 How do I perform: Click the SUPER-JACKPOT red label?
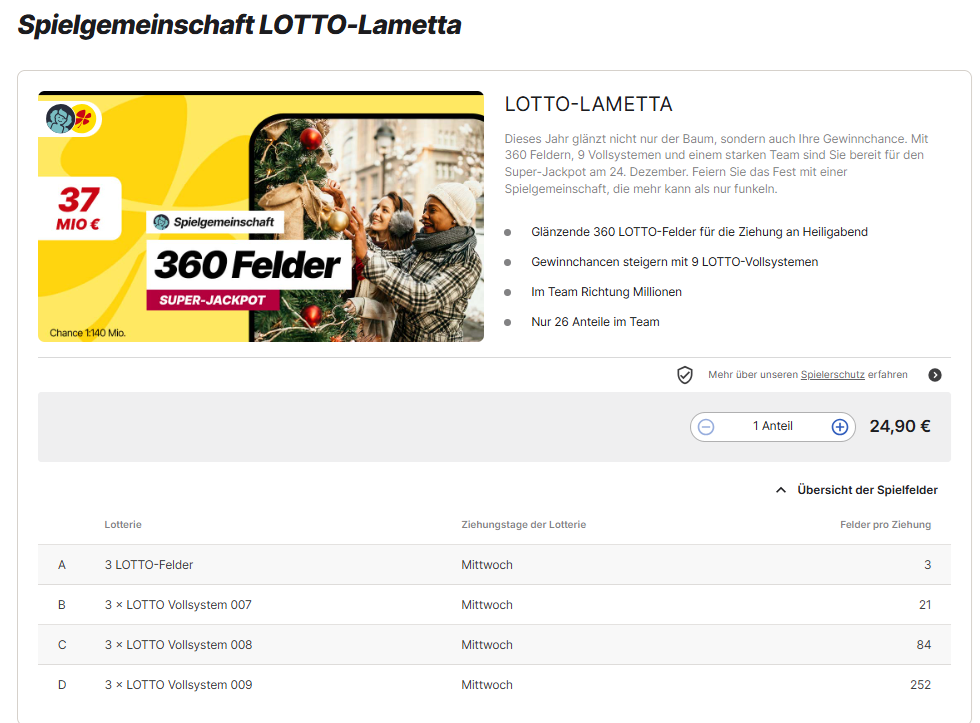(x=212, y=300)
